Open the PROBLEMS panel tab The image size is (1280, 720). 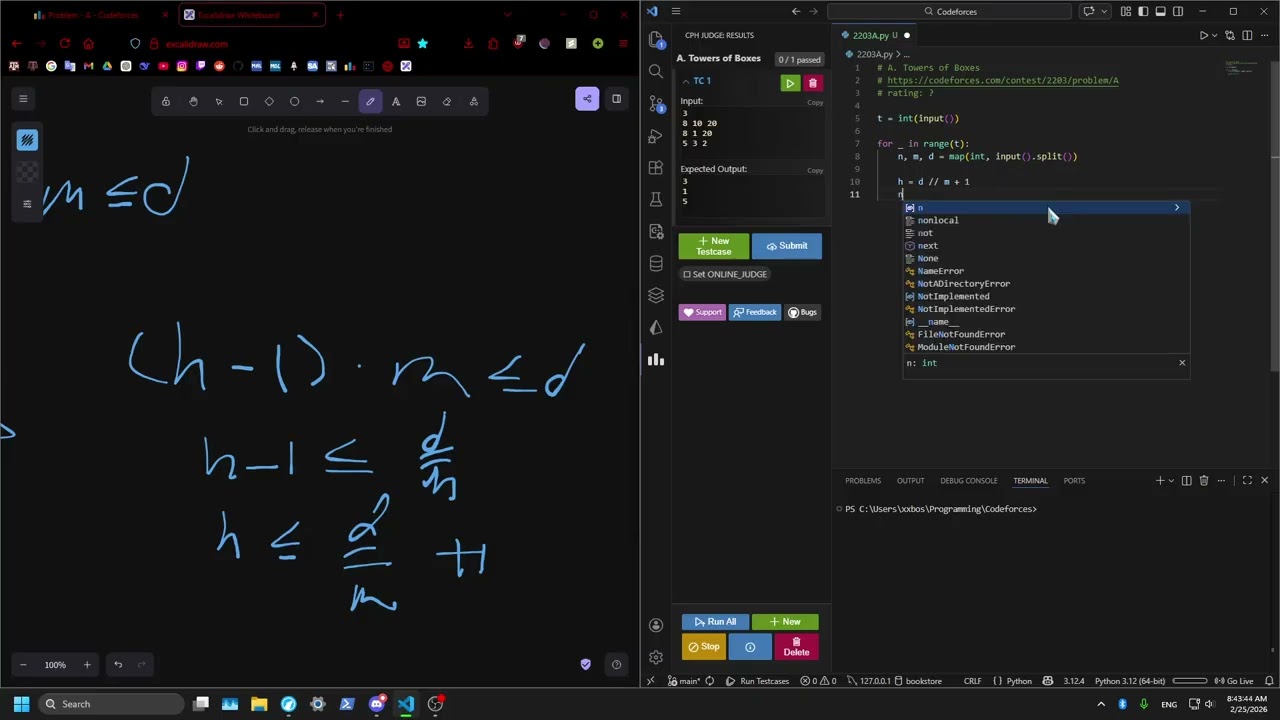click(863, 481)
